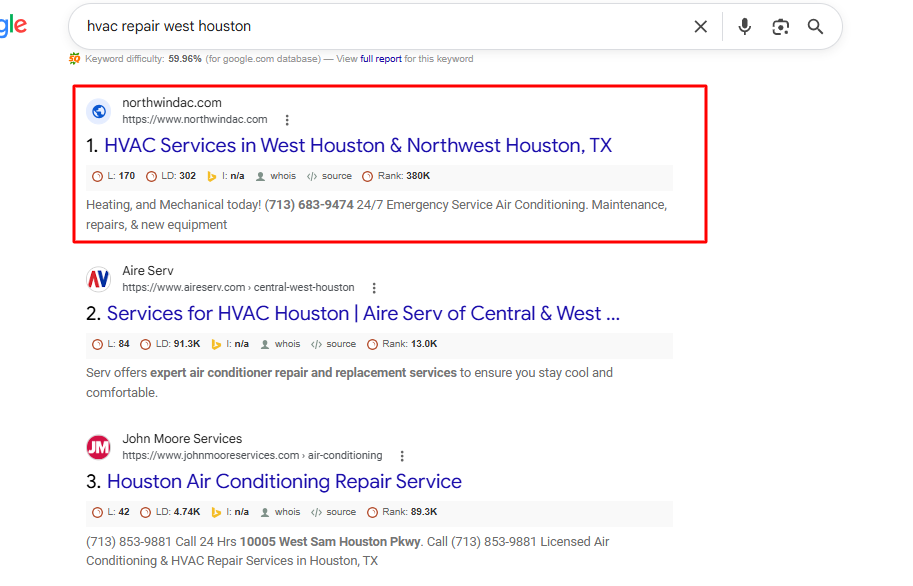The height and width of the screenshot is (586, 913).
Task: Click L: 170 links metric for northwindac
Action: (x=114, y=176)
